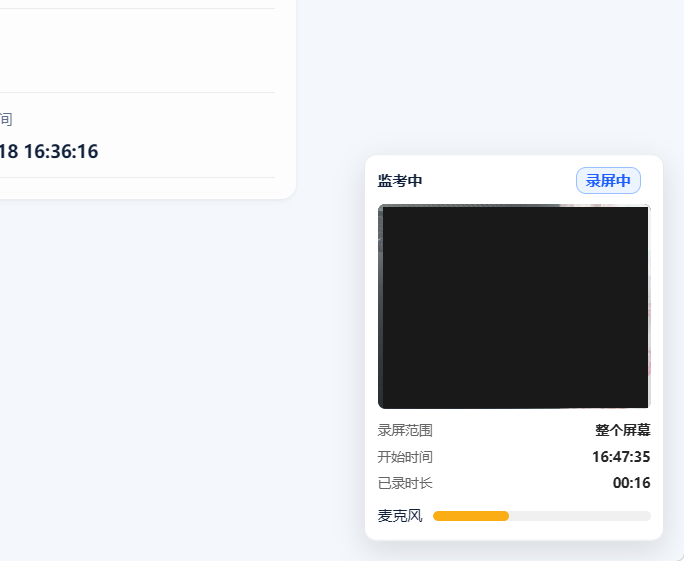Screen dimensions: 684x561
Task: Click the 录屏范围 label
Action: pyautogui.click(x=405, y=431)
